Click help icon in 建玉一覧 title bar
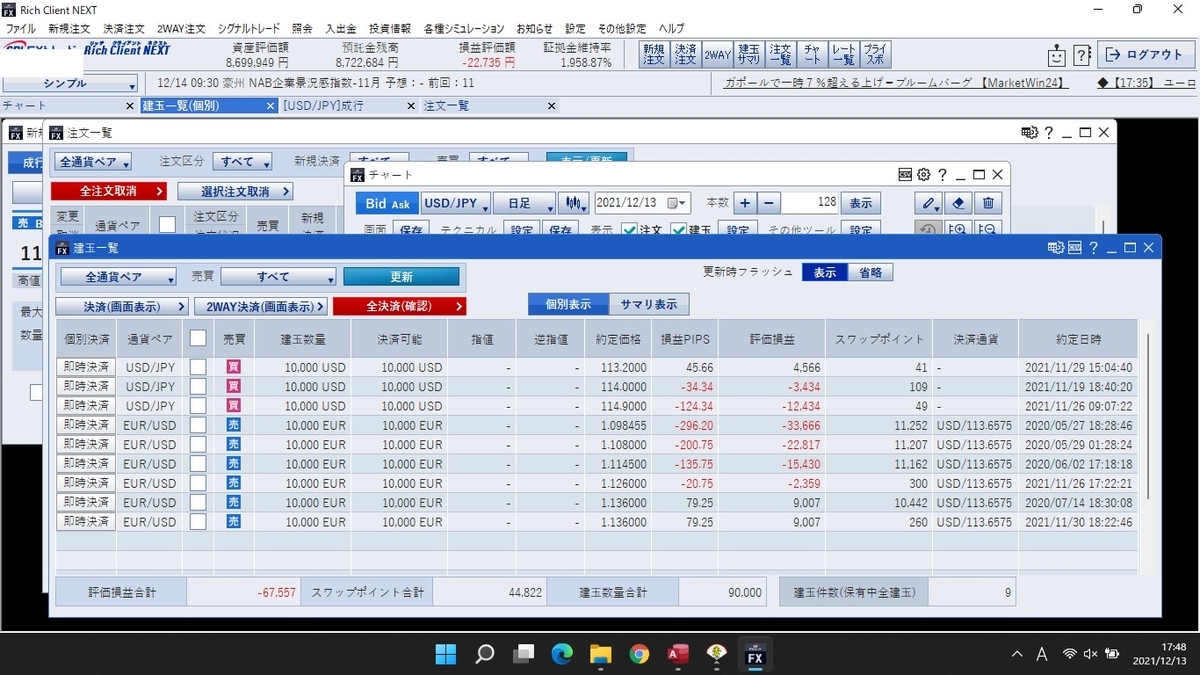1200x675 pixels. 1094,247
